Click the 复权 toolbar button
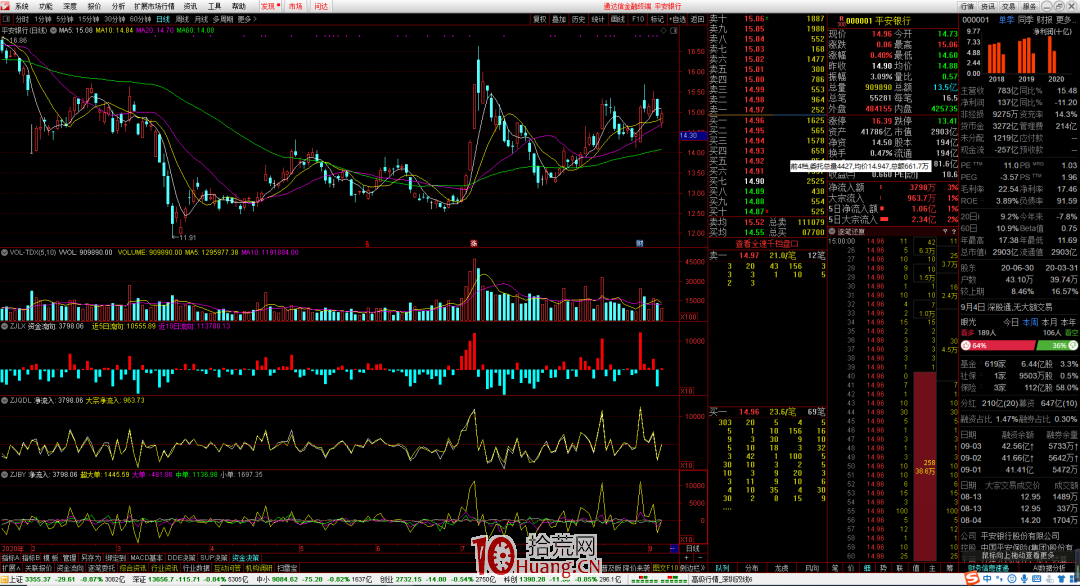 tap(539, 19)
